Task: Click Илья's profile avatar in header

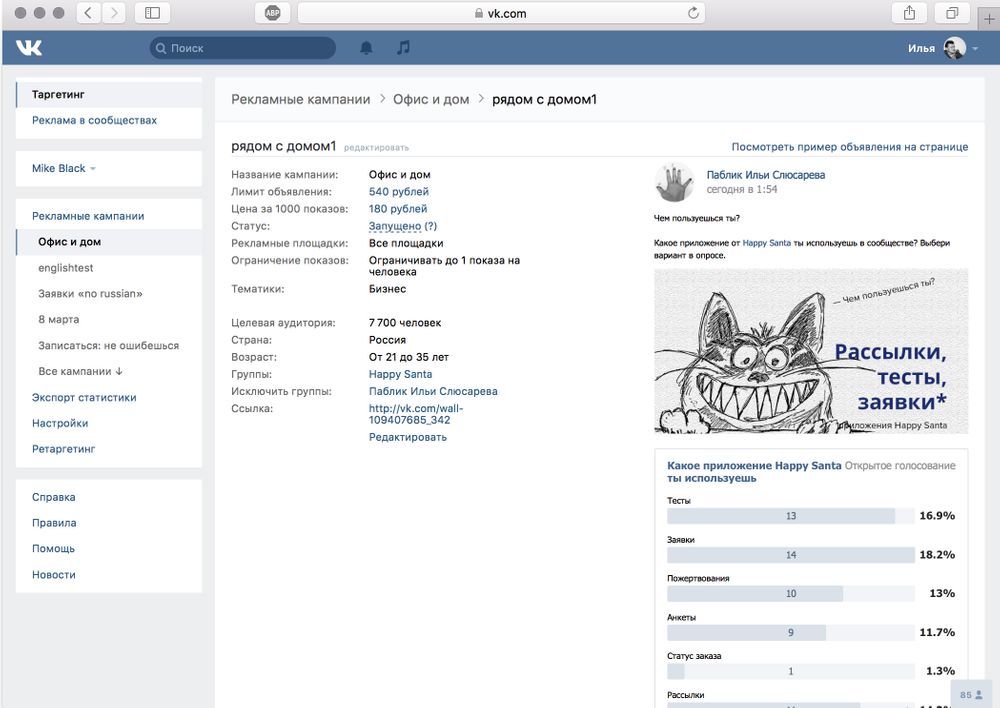Action: pyautogui.click(x=954, y=48)
